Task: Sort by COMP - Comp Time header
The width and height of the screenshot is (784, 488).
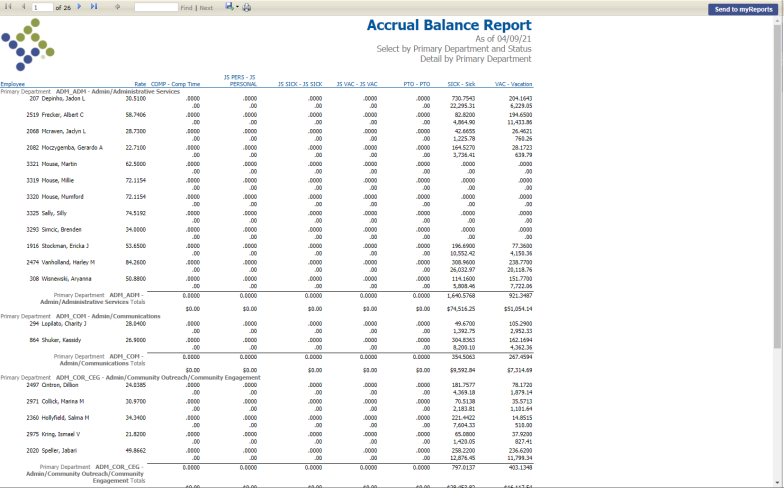Action: pyautogui.click(x=176, y=84)
